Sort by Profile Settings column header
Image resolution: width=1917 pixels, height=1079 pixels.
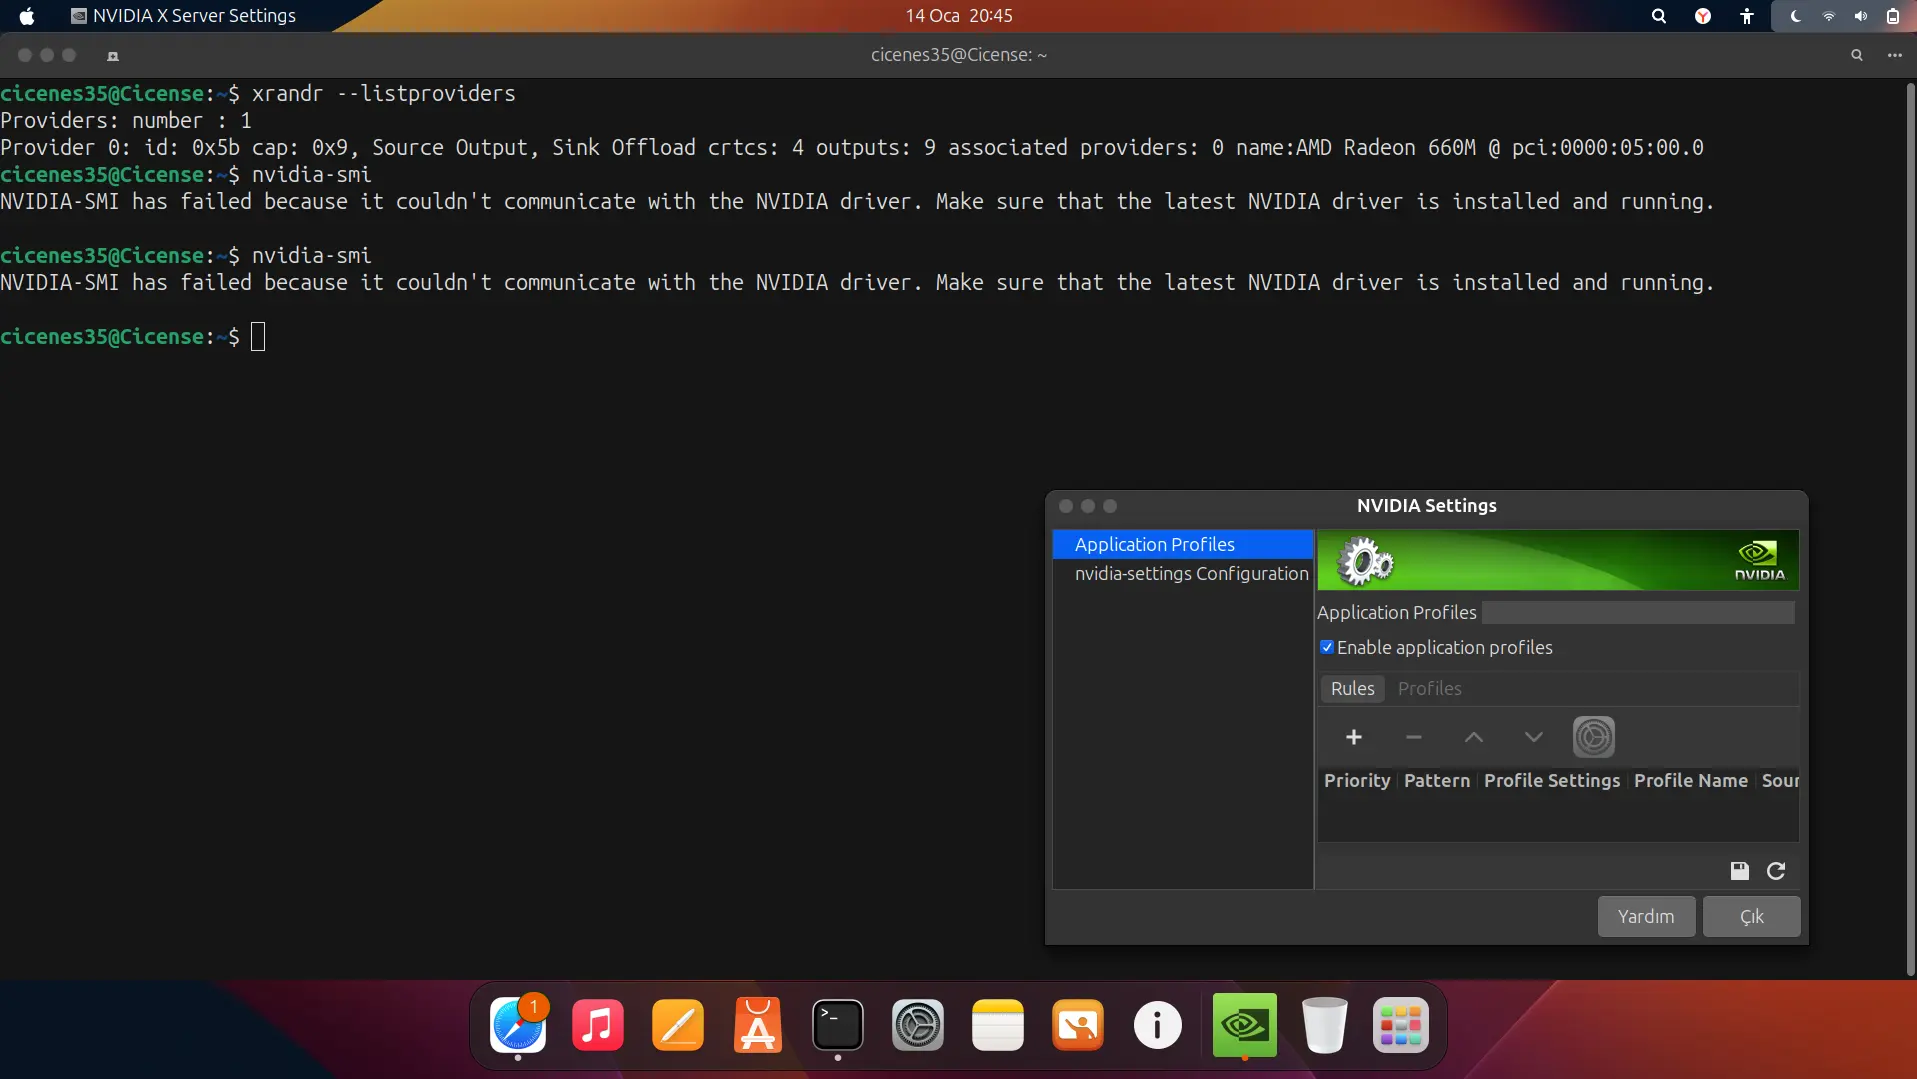click(x=1552, y=780)
